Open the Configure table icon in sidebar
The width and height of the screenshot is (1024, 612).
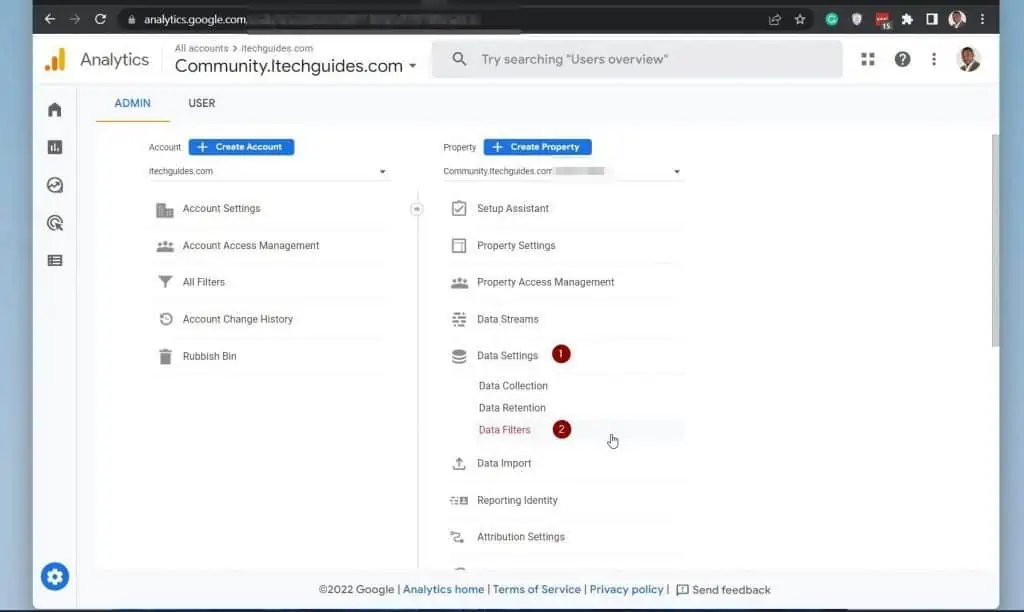coord(55,260)
